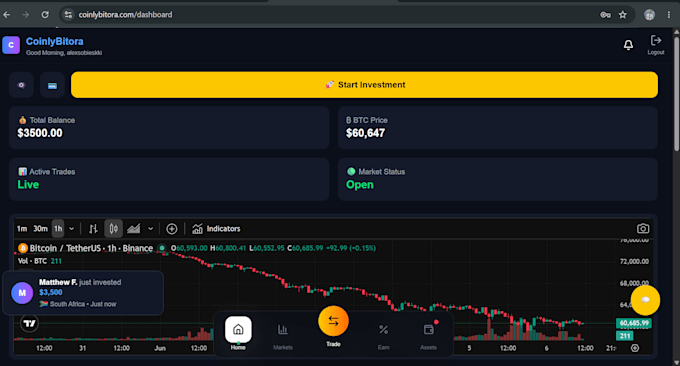Image resolution: width=680 pixels, height=366 pixels.
Task: Click the TradingView logo on chart
Action: coord(29,323)
